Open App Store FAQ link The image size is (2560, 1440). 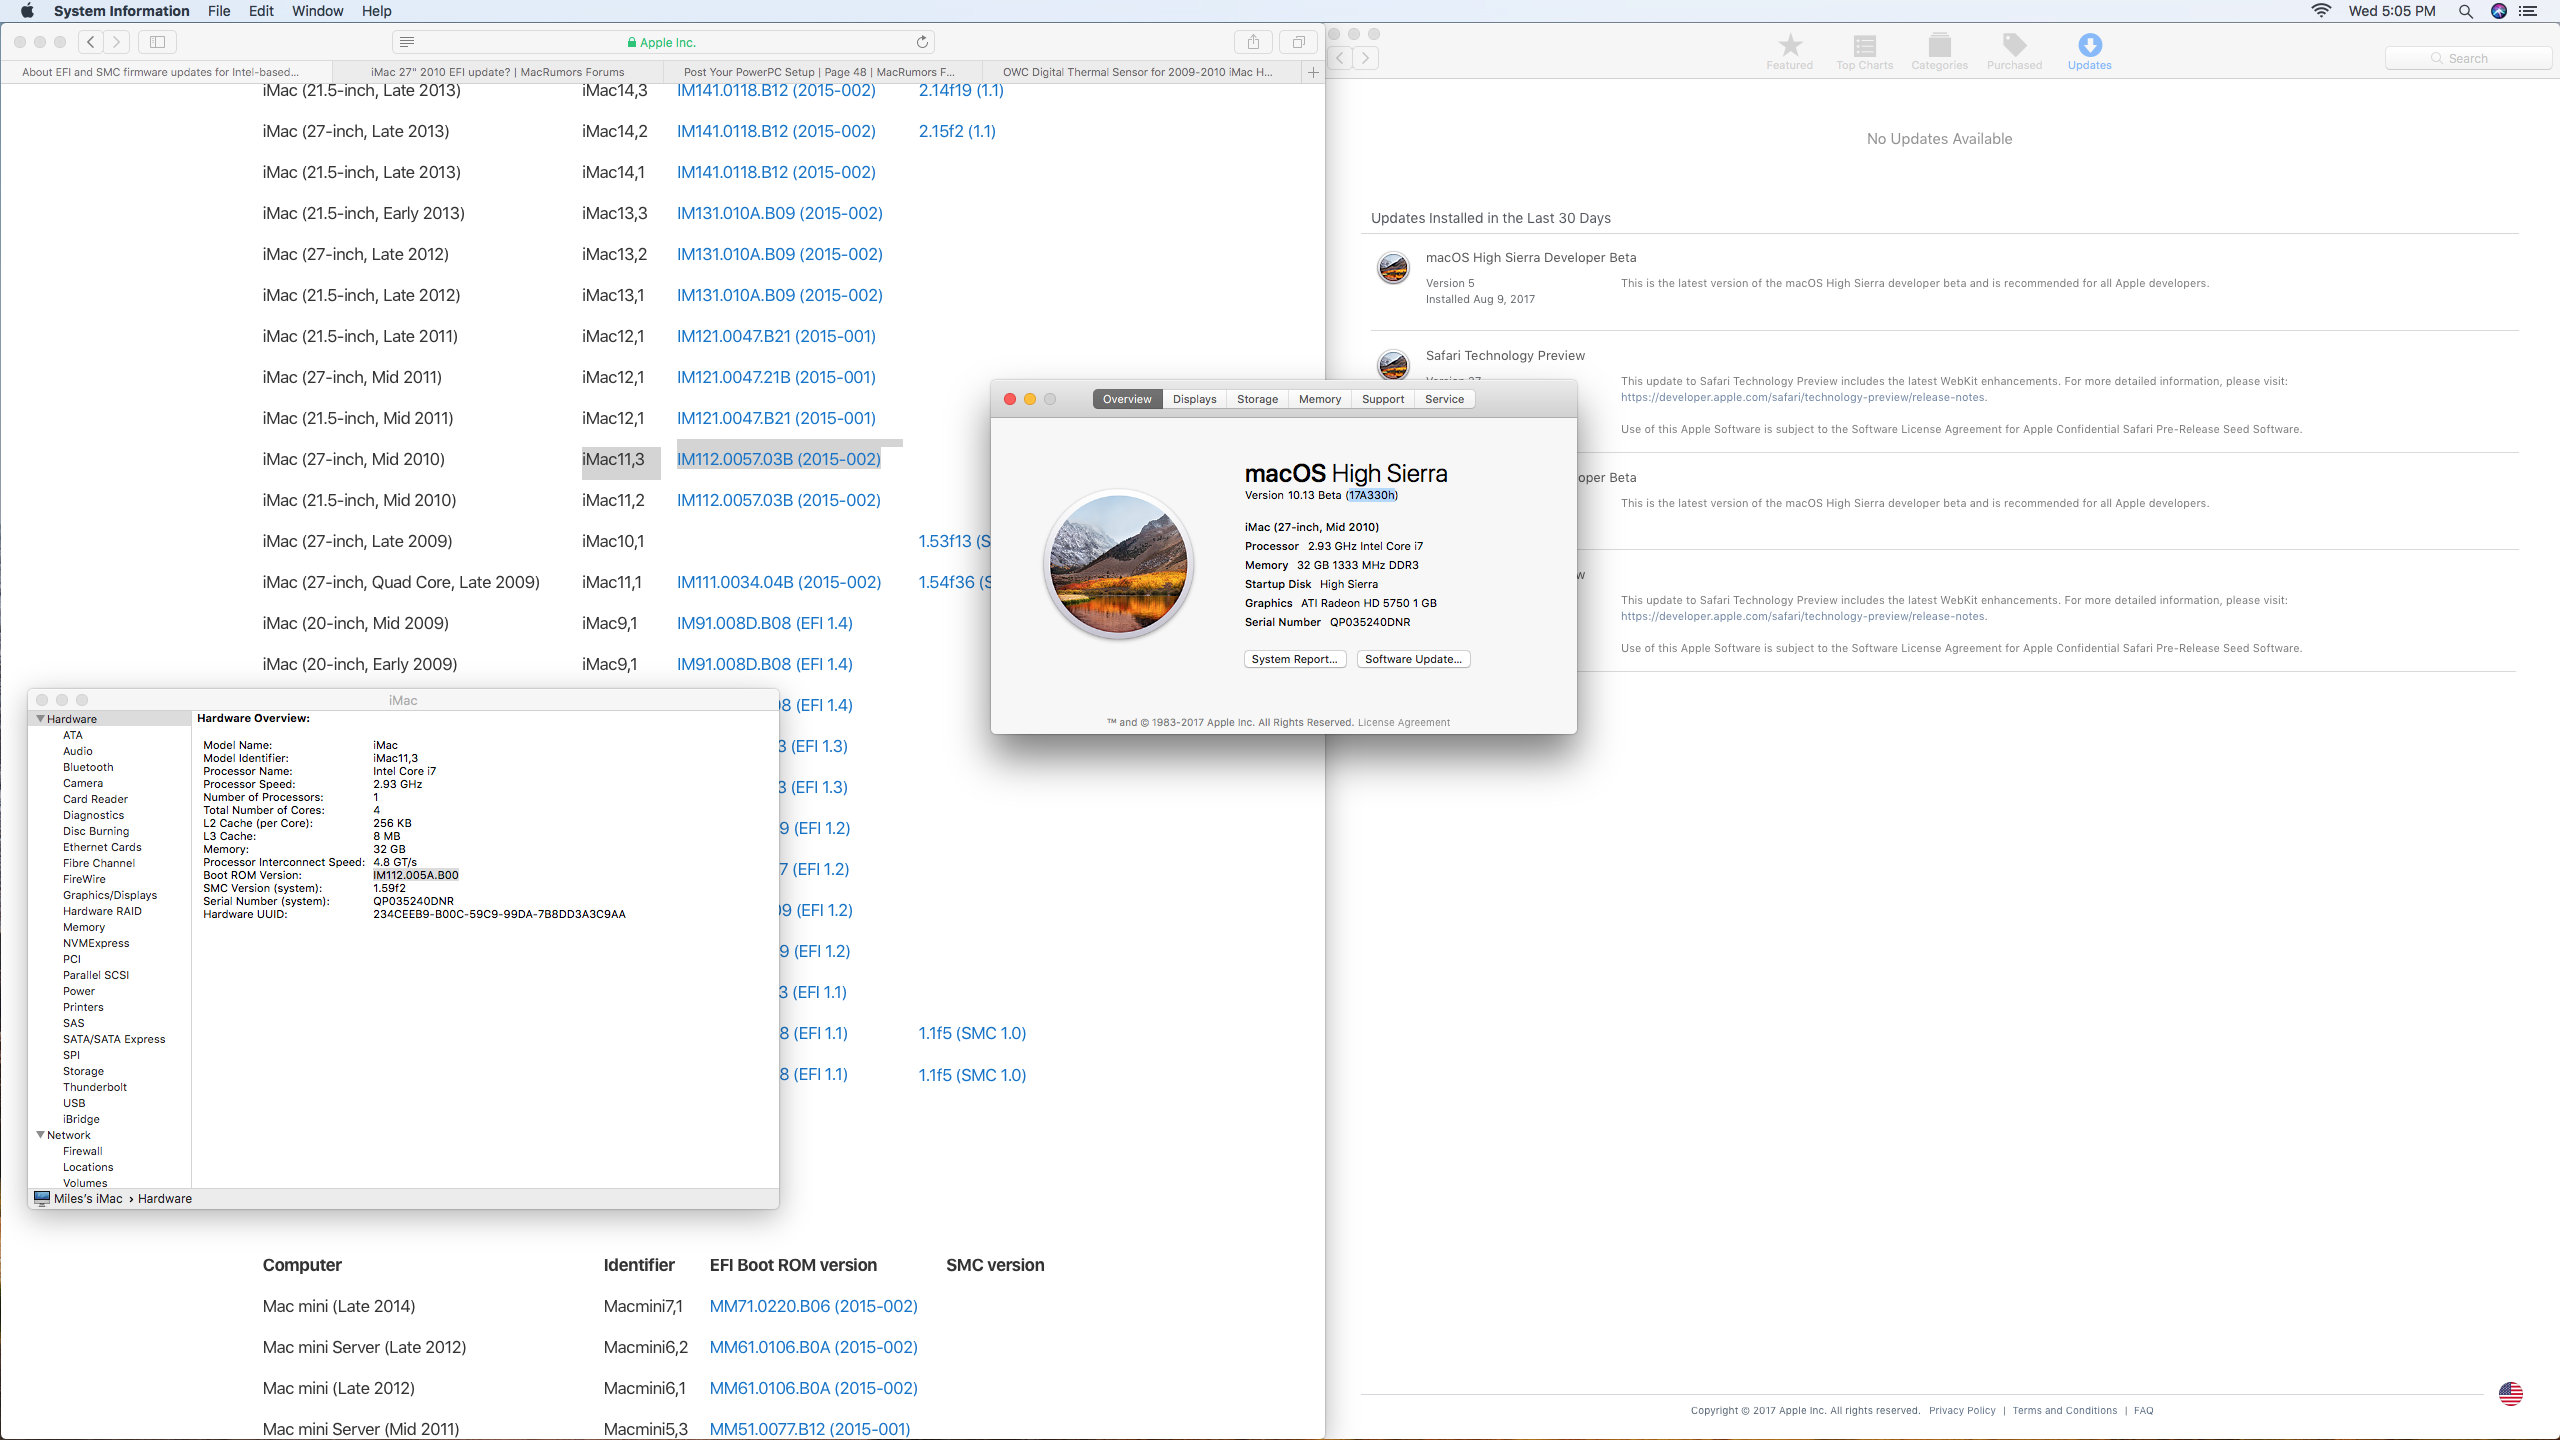tap(2143, 1411)
